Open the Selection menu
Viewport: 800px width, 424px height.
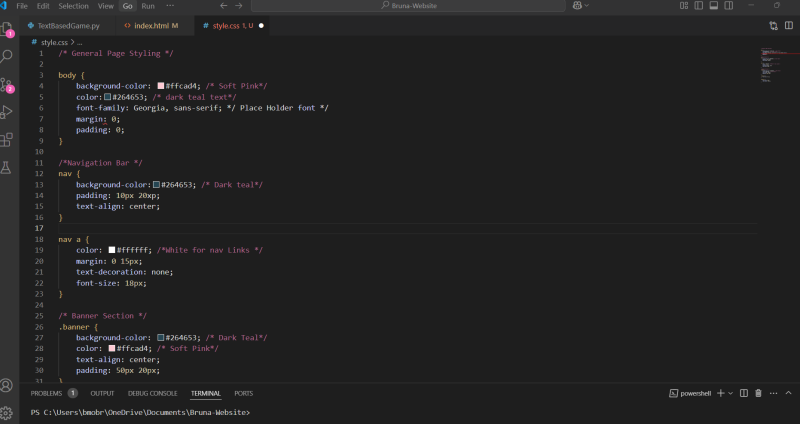pyautogui.click(x=73, y=6)
